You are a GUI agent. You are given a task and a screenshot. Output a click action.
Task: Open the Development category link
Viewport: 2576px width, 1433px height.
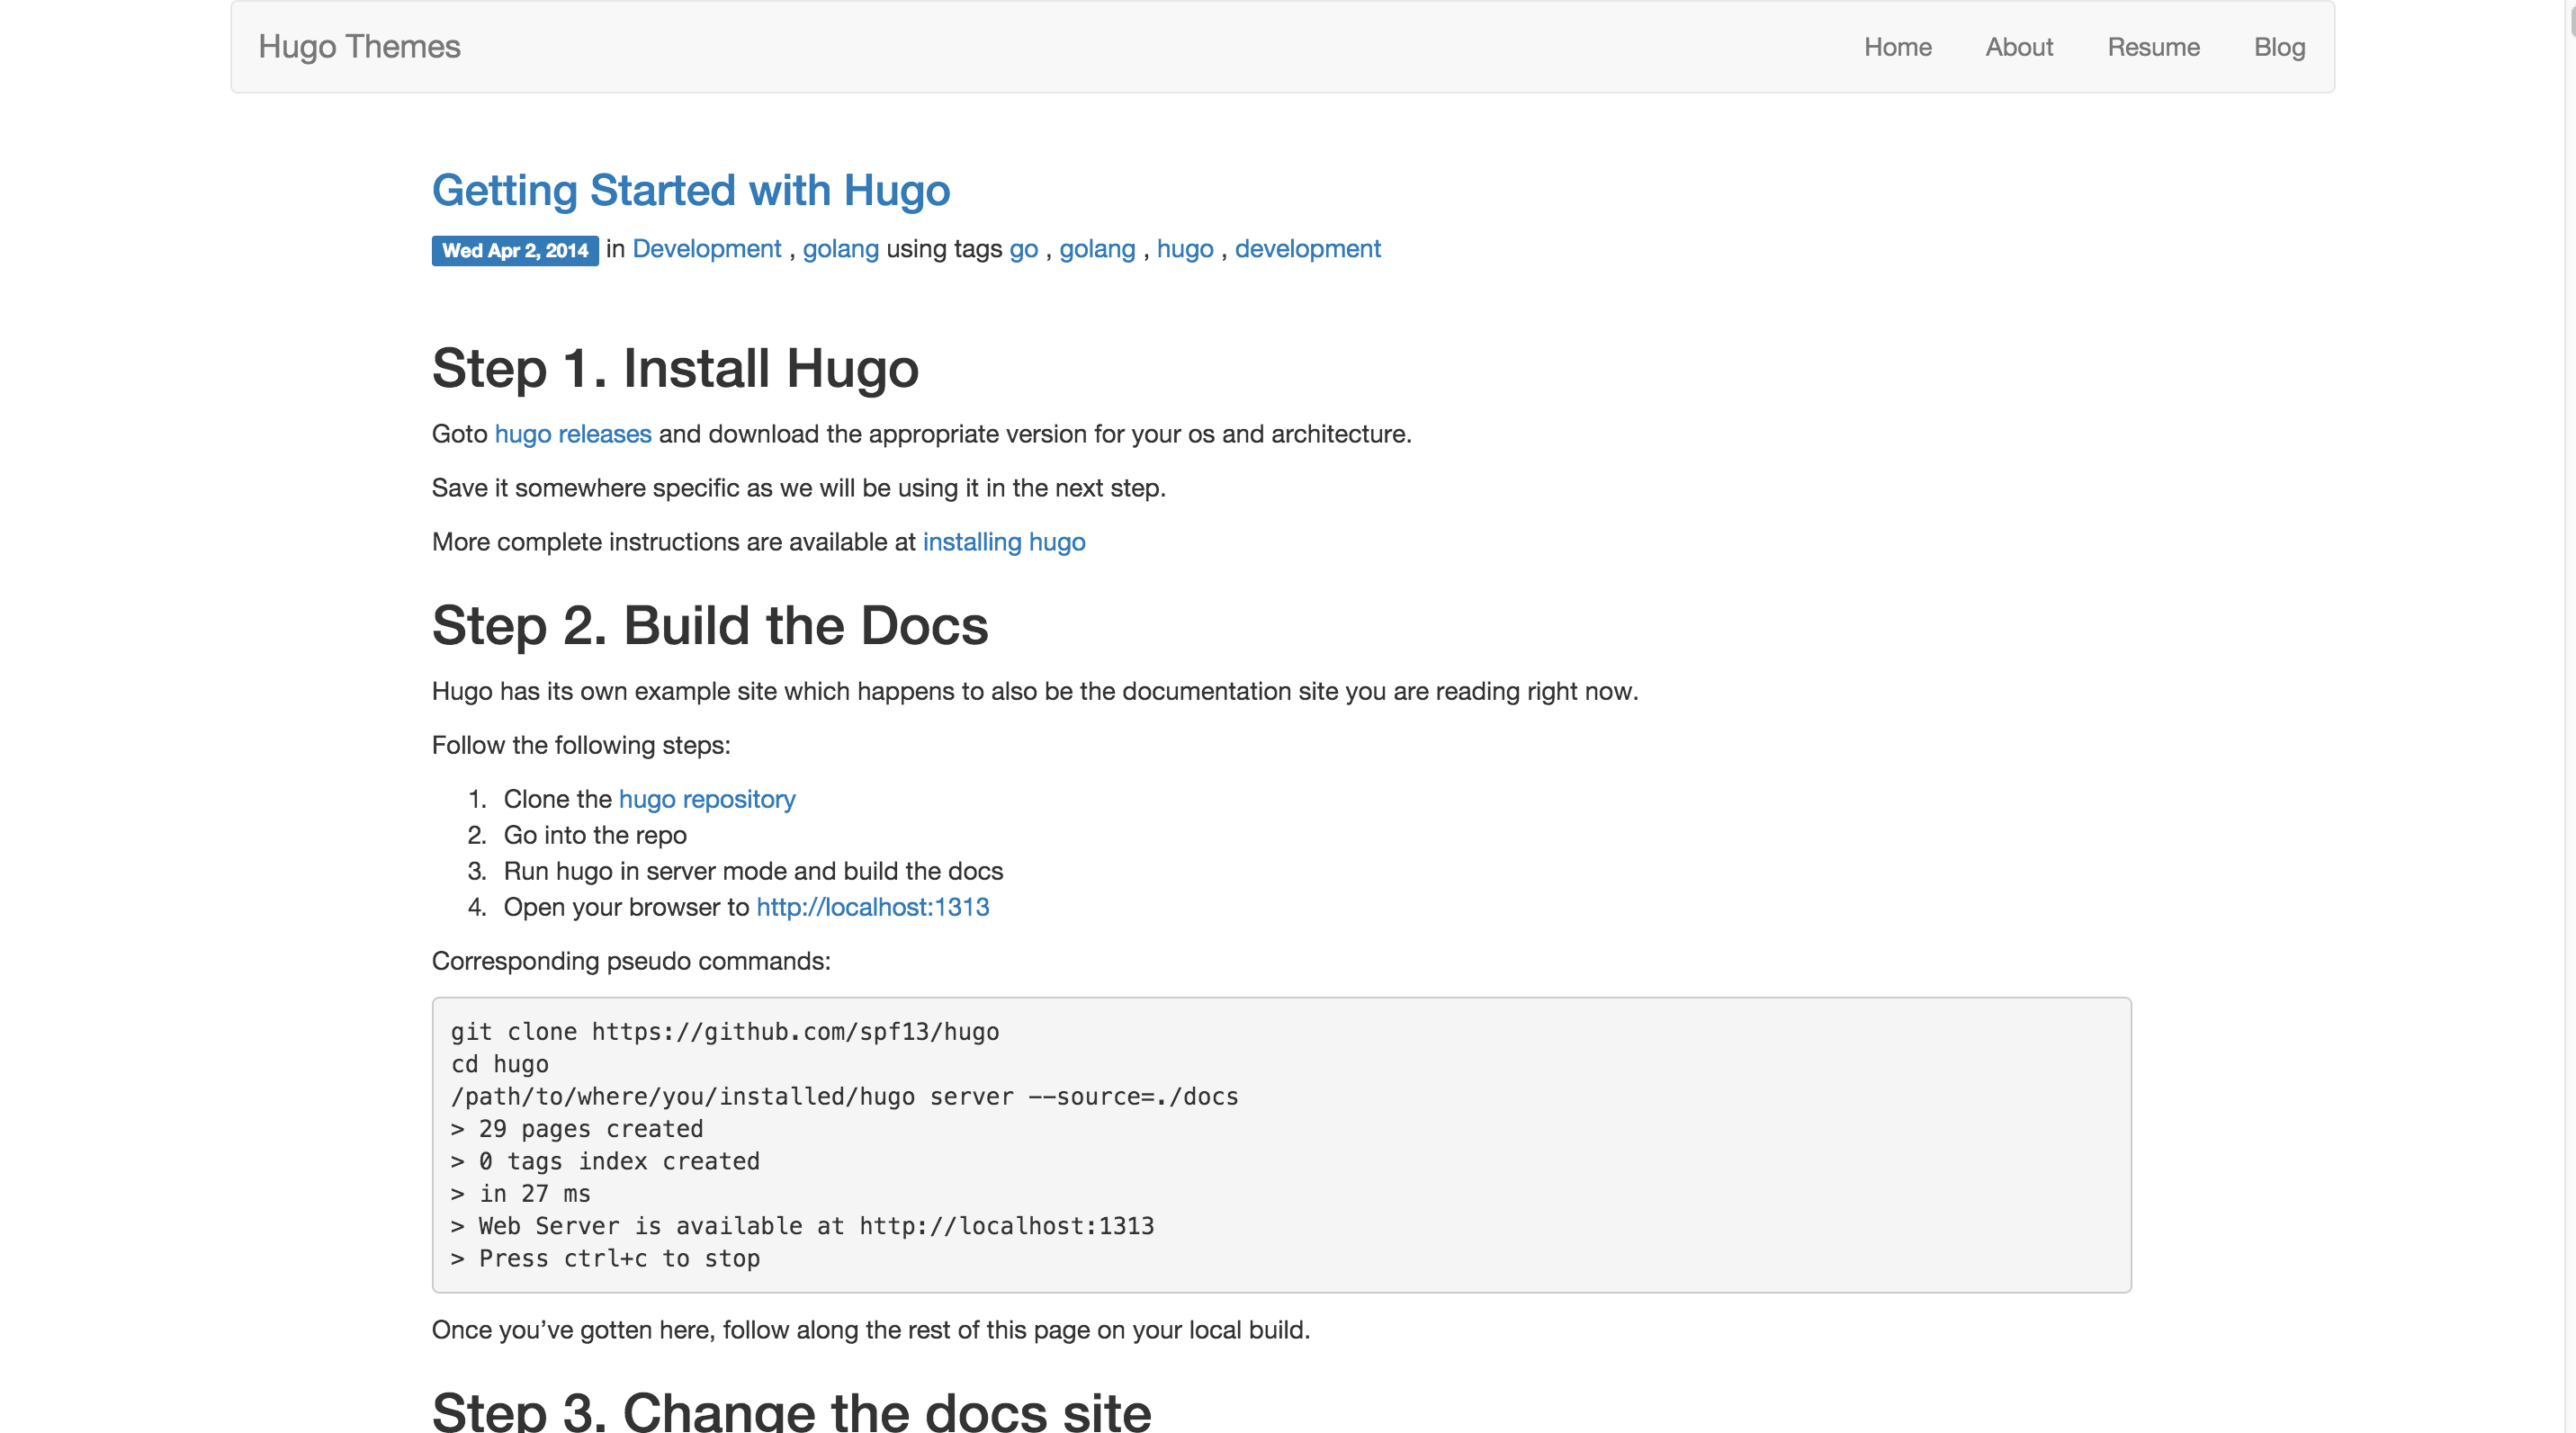(x=706, y=249)
